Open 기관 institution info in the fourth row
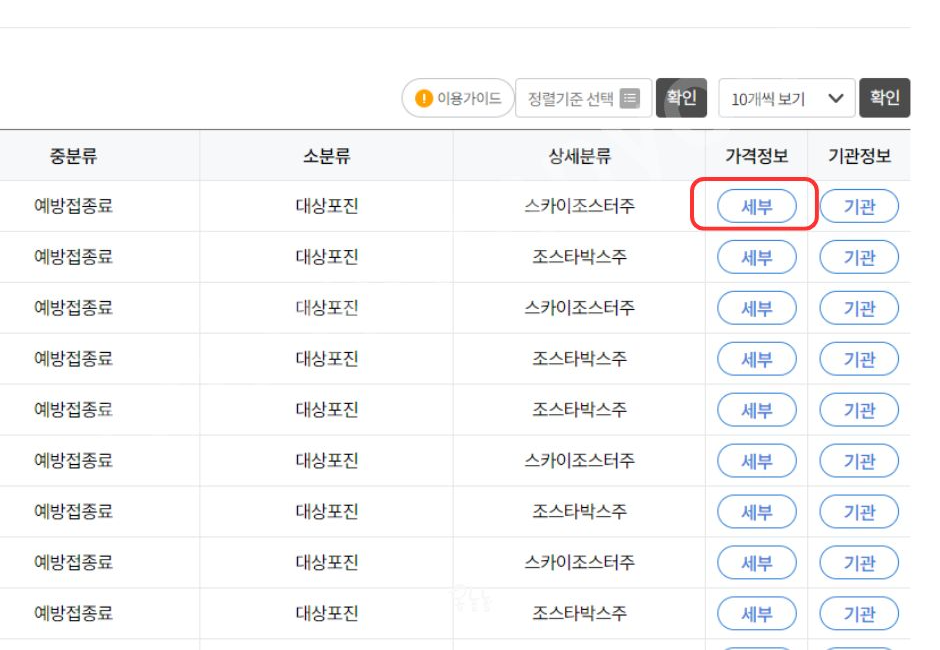Screen dimensions: 940x650 point(860,359)
